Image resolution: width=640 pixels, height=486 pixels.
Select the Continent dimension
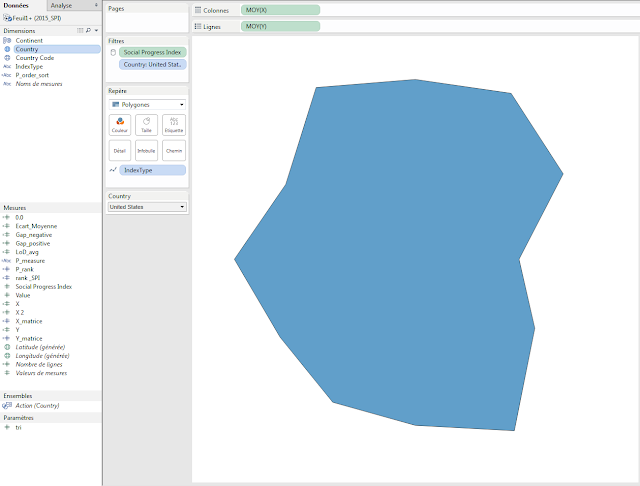29,40
